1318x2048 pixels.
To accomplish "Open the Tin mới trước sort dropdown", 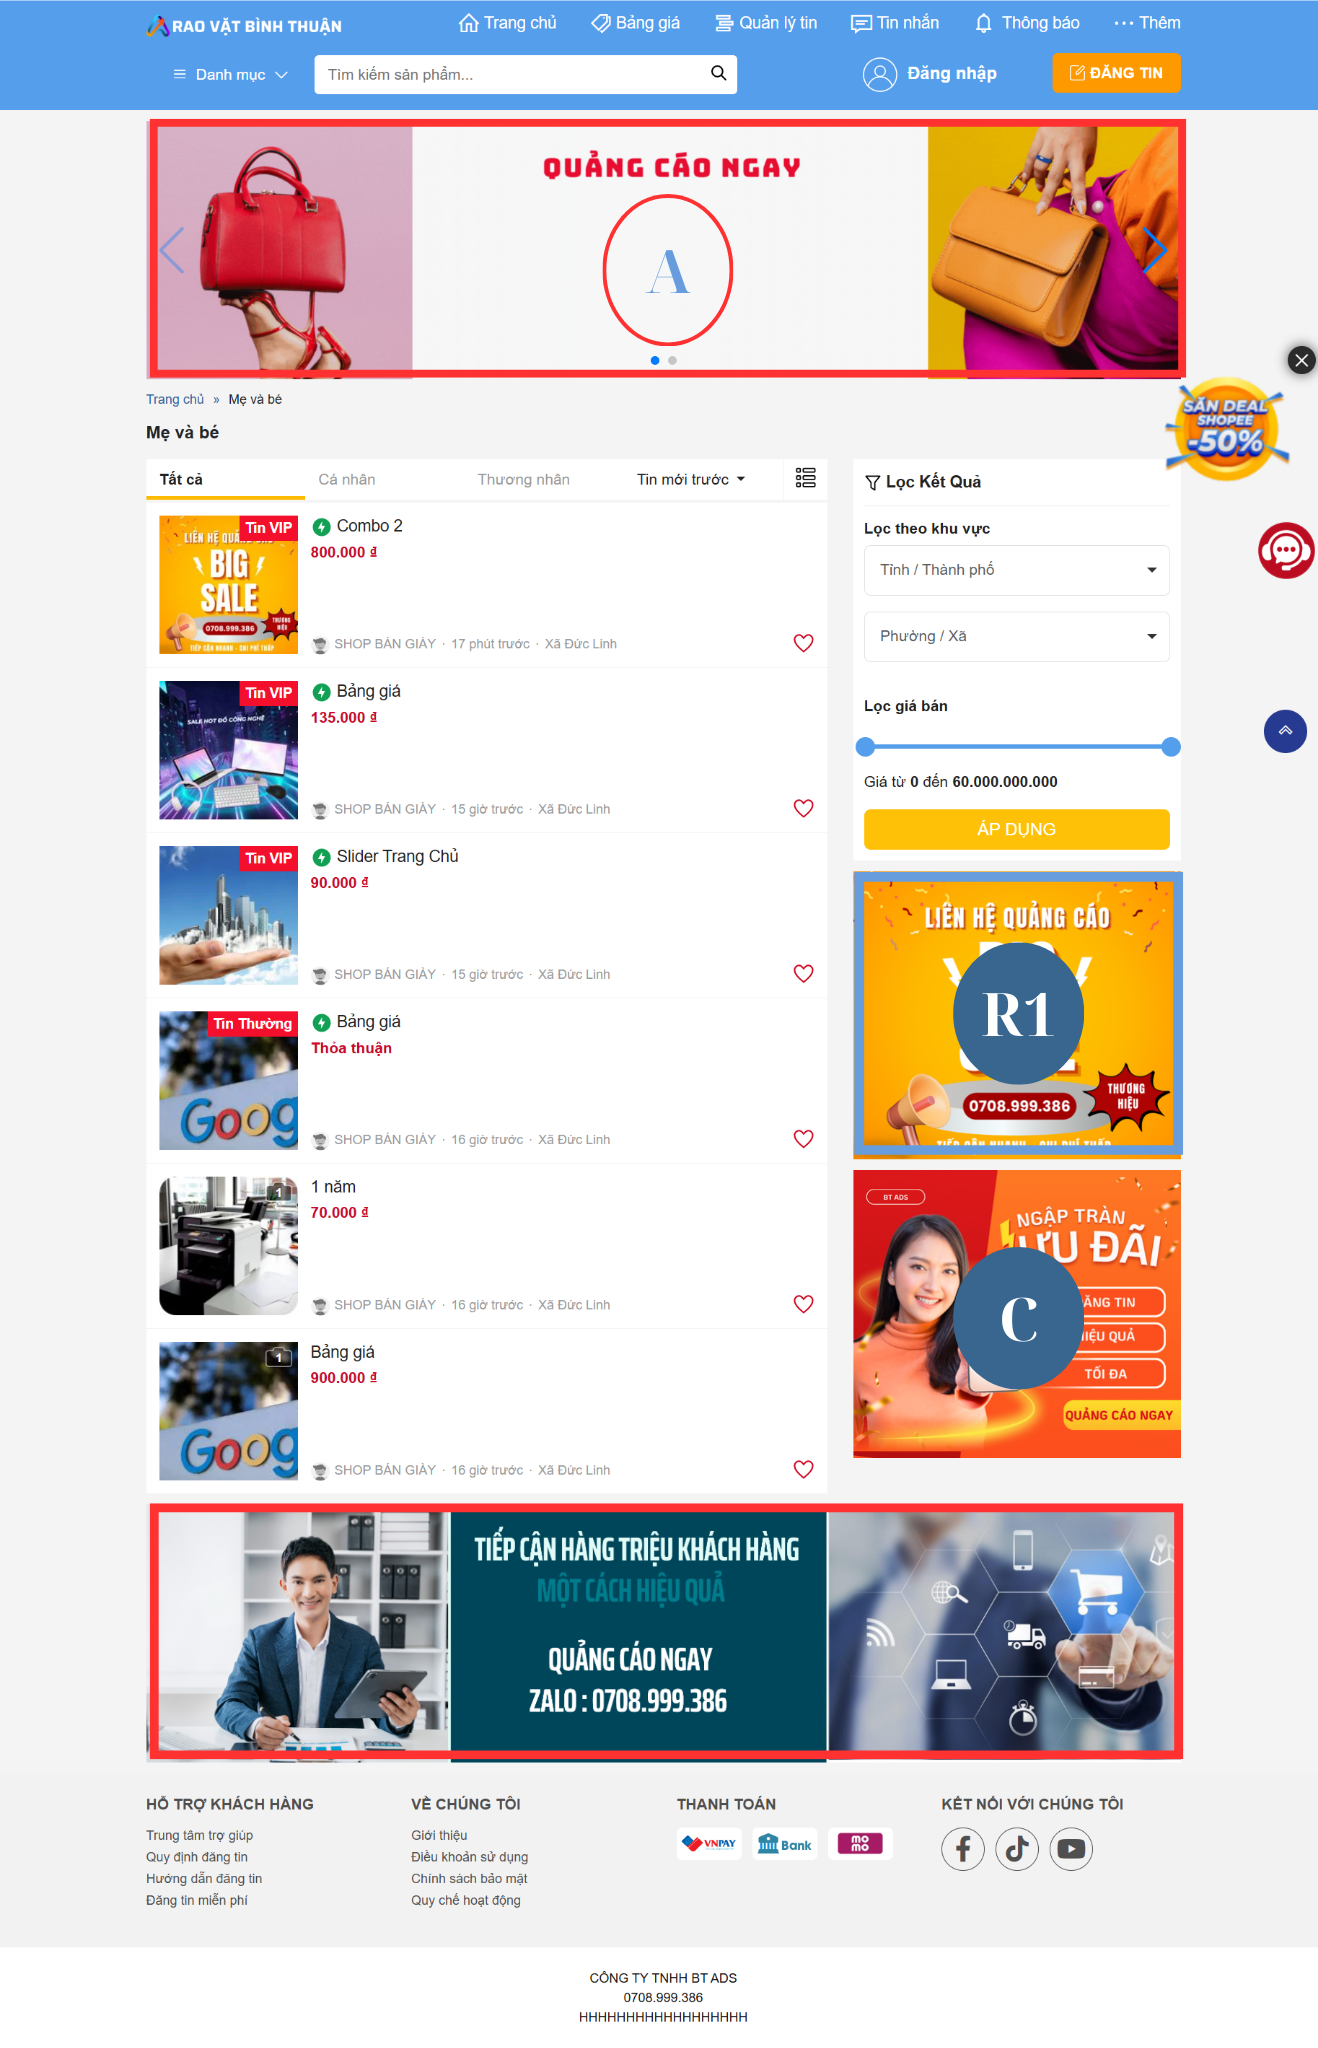I will click(691, 479).
